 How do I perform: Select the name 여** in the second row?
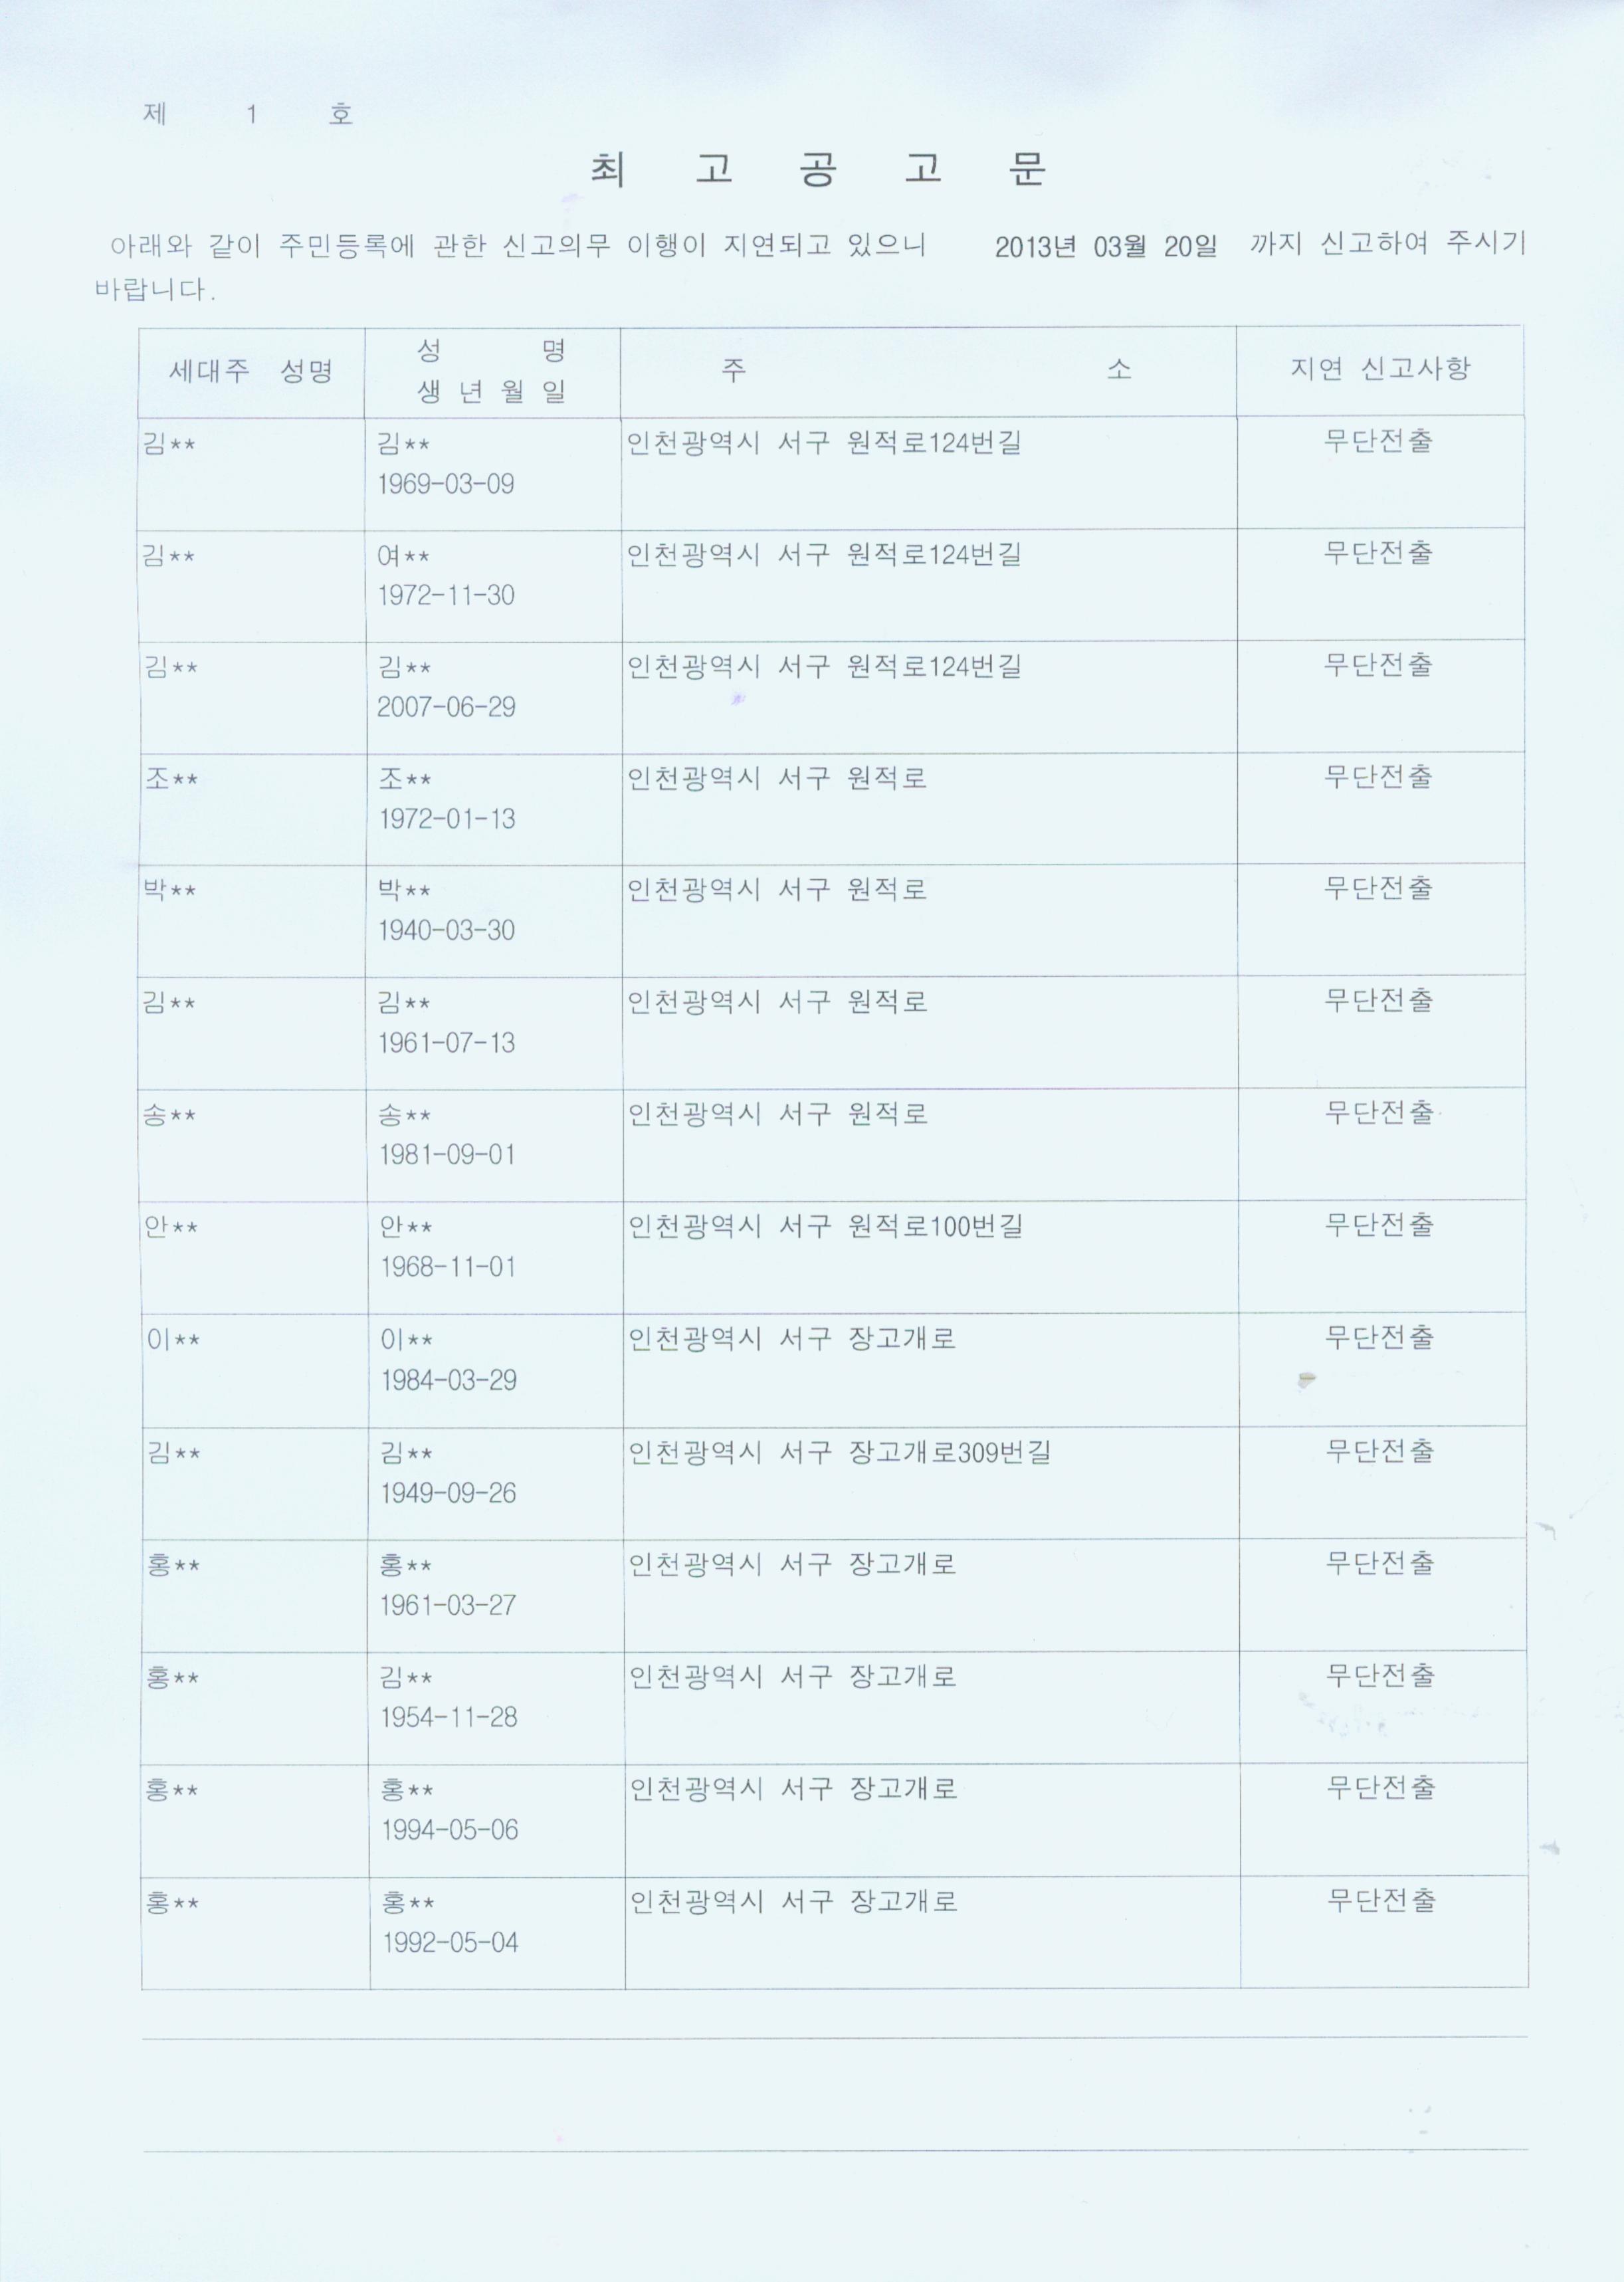tap(403, 556)
